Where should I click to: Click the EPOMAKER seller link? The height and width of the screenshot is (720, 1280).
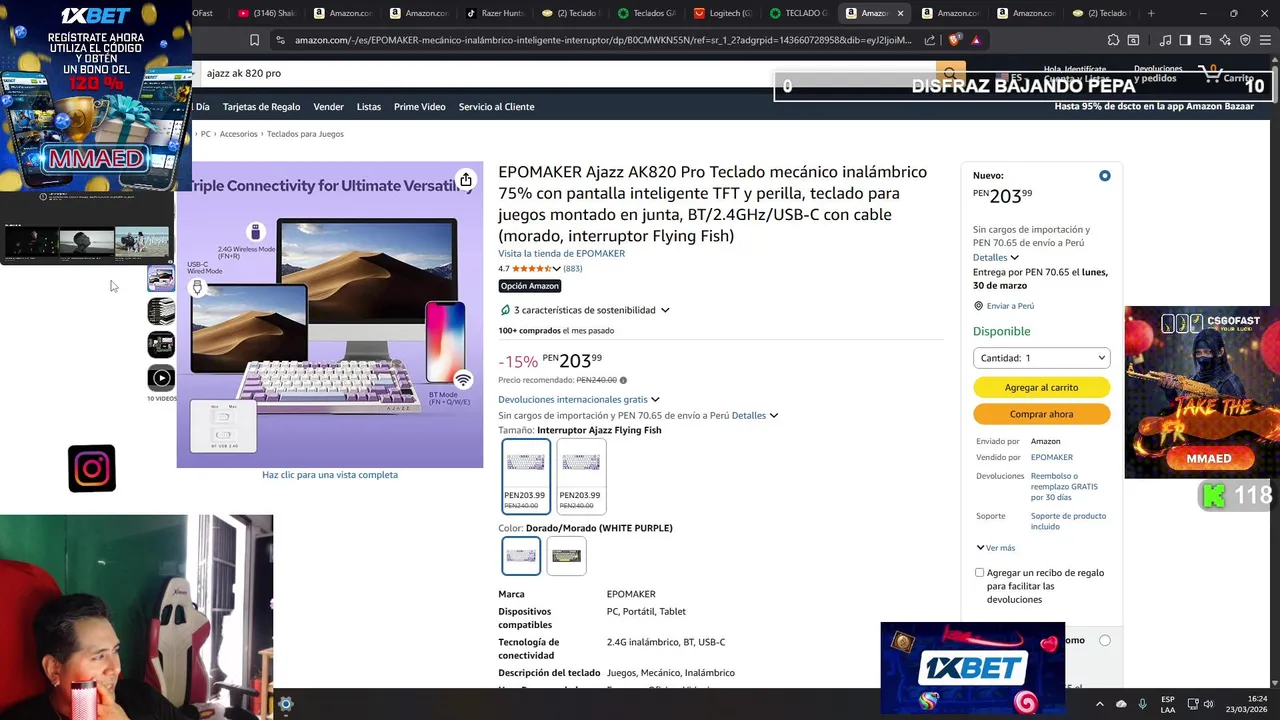[x=1052, y=457]
